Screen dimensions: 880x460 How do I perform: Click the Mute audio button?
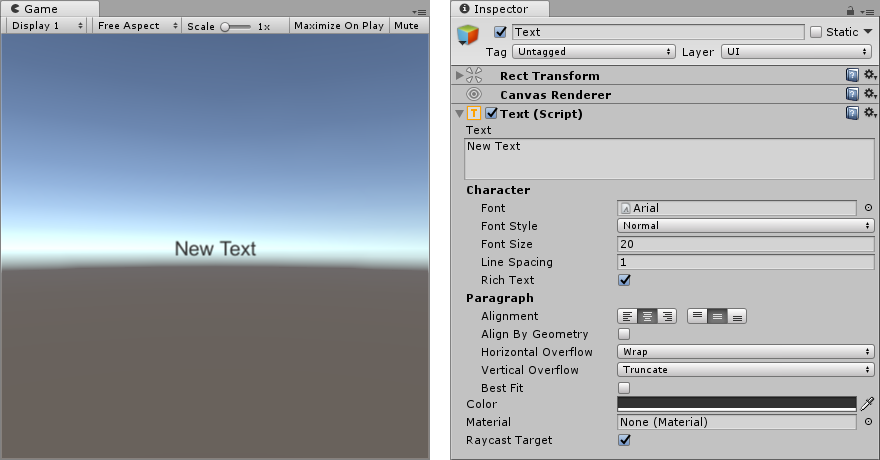[406, 26]
